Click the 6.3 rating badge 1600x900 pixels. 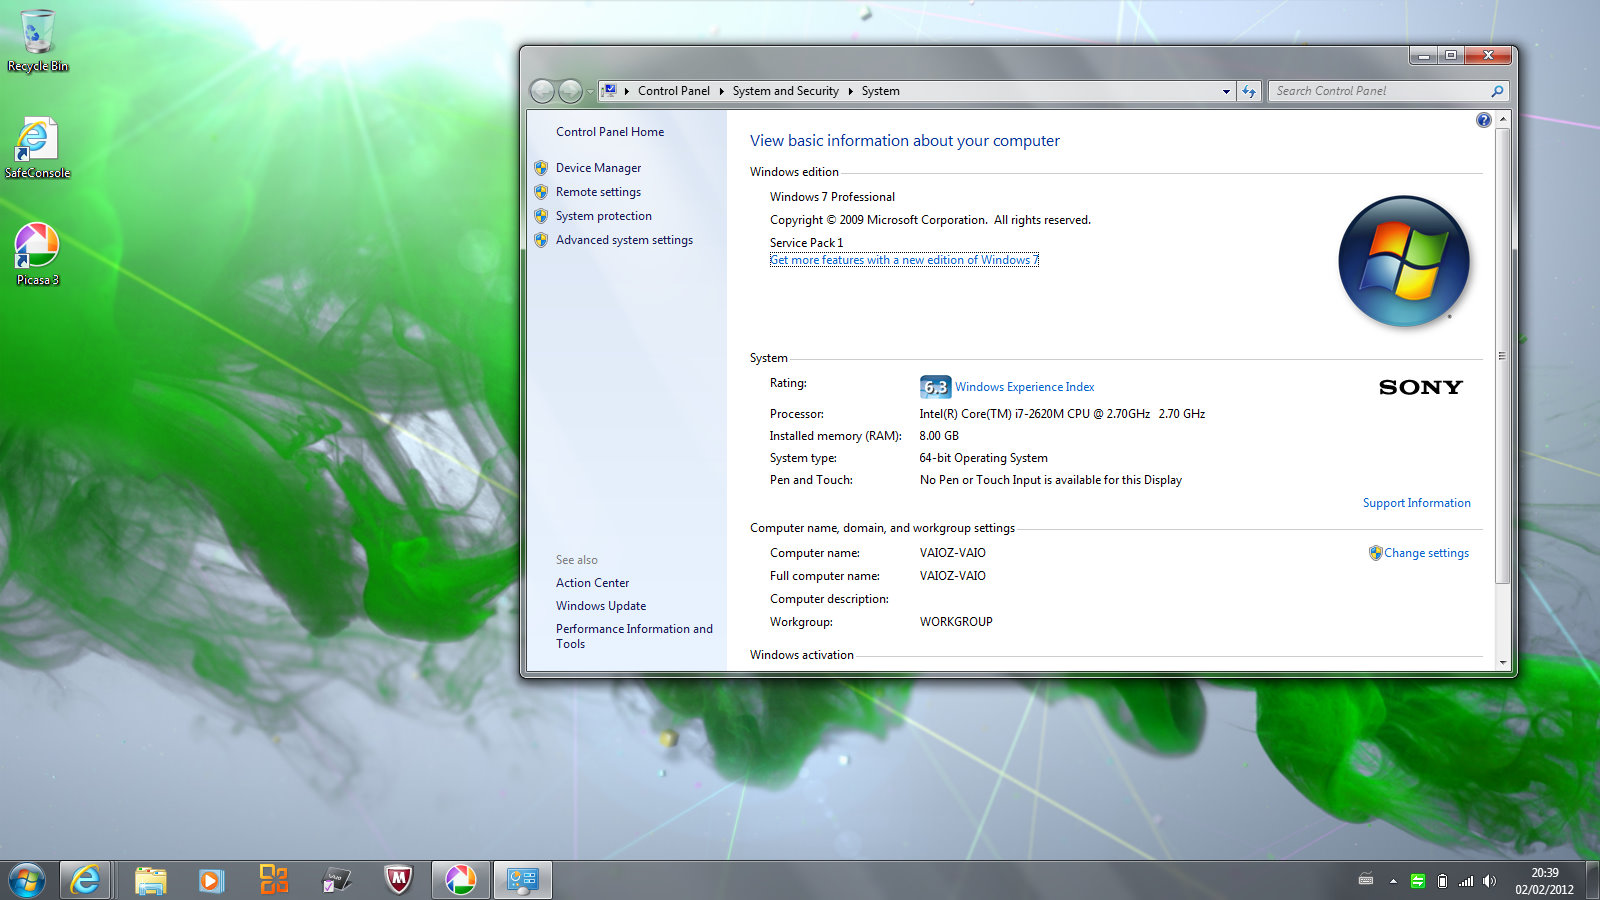point(935,386)
